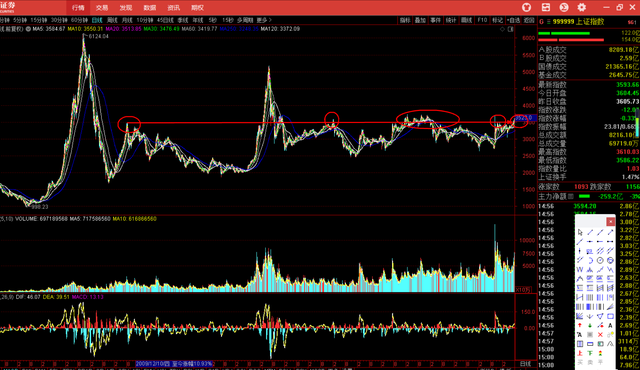Expand the 更多 period options
The image size is (640, 370).
pos(264,20)
